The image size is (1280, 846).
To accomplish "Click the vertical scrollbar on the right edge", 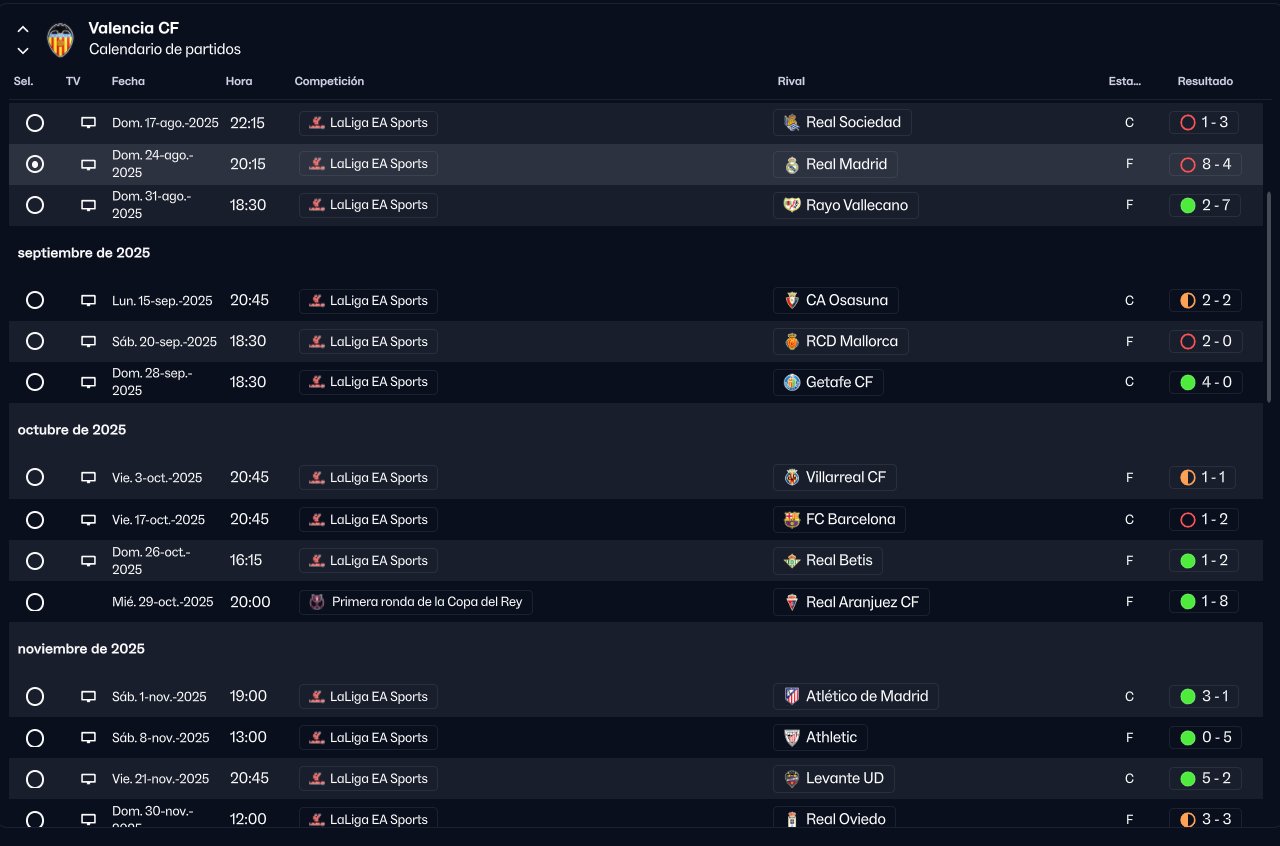I will click(x=1270, y=270).
